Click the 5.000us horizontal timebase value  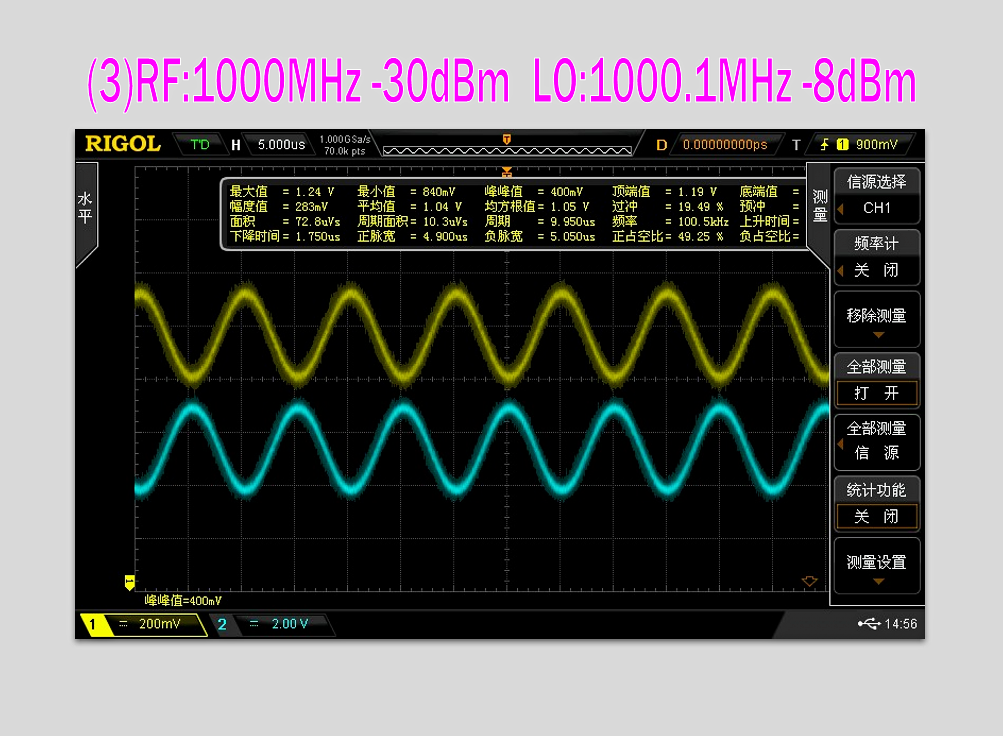280,144
